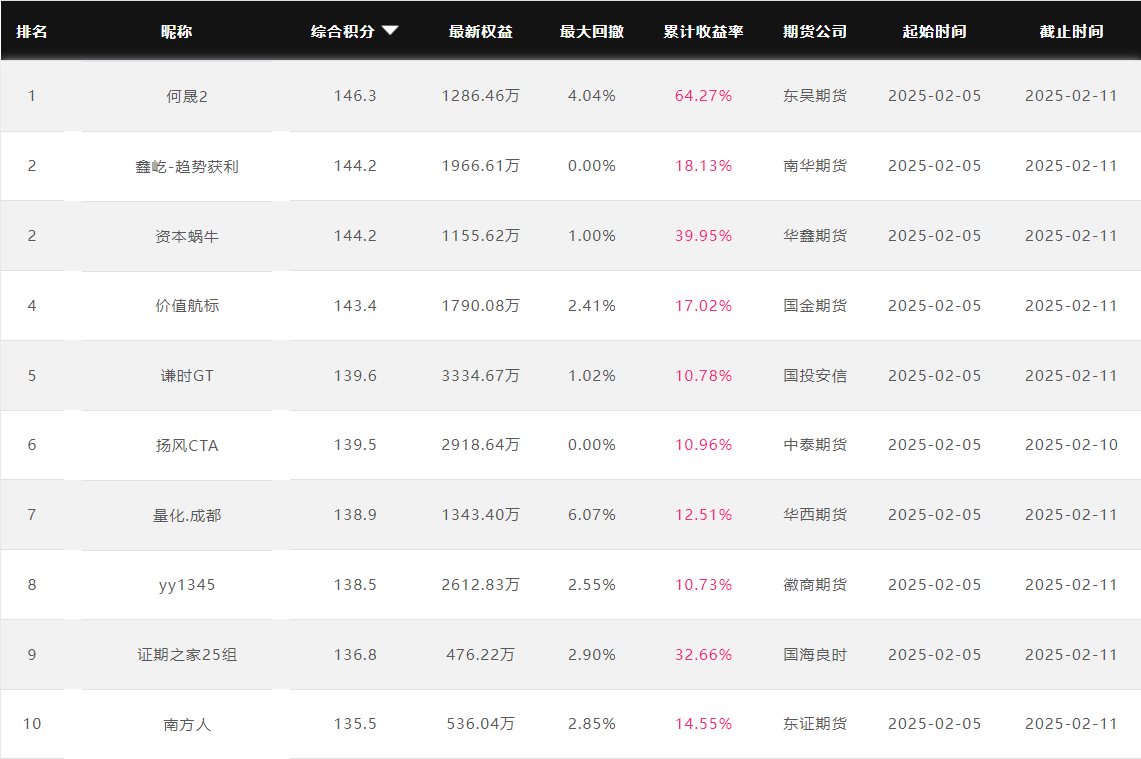Select futures company 徽商期货
The image size is (1141, 759).
[x=815, y=584]
